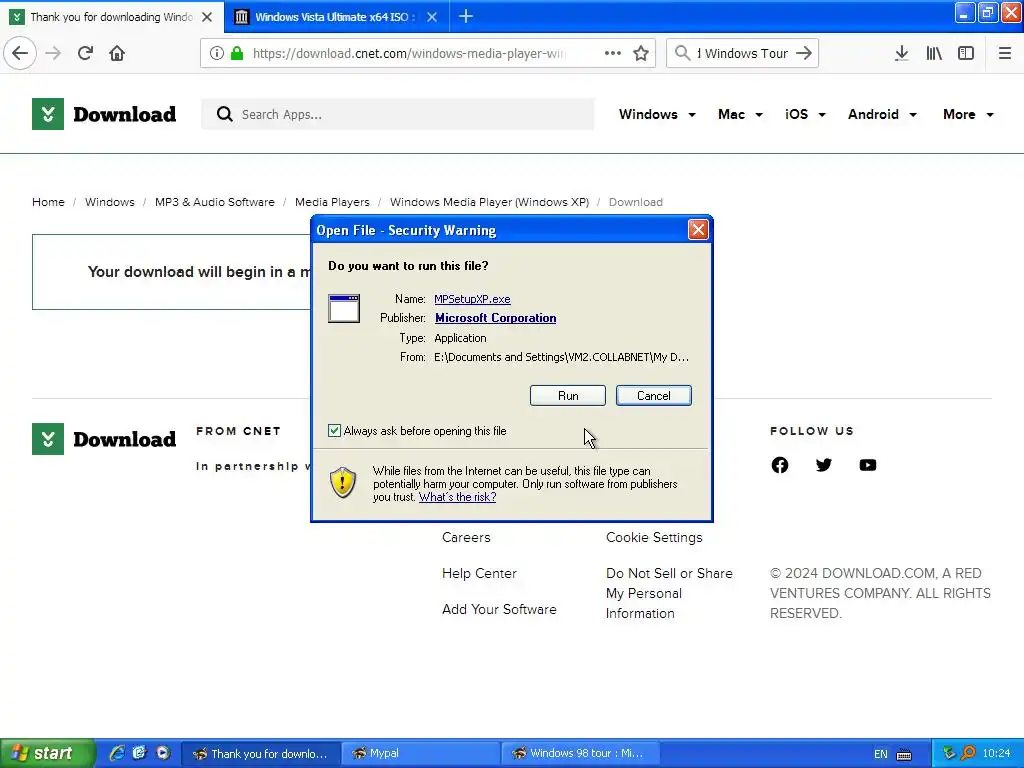Open the MPSetupXP.exe file name link
This screenshot has height=768, width=1024.
pos(472,299)
